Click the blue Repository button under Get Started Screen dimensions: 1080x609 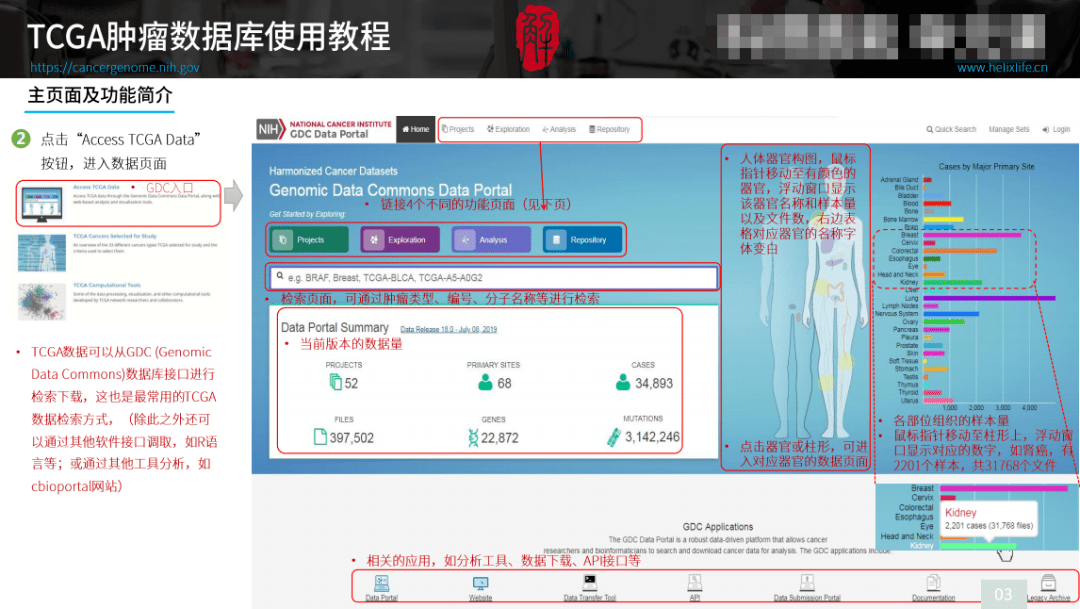582,240
